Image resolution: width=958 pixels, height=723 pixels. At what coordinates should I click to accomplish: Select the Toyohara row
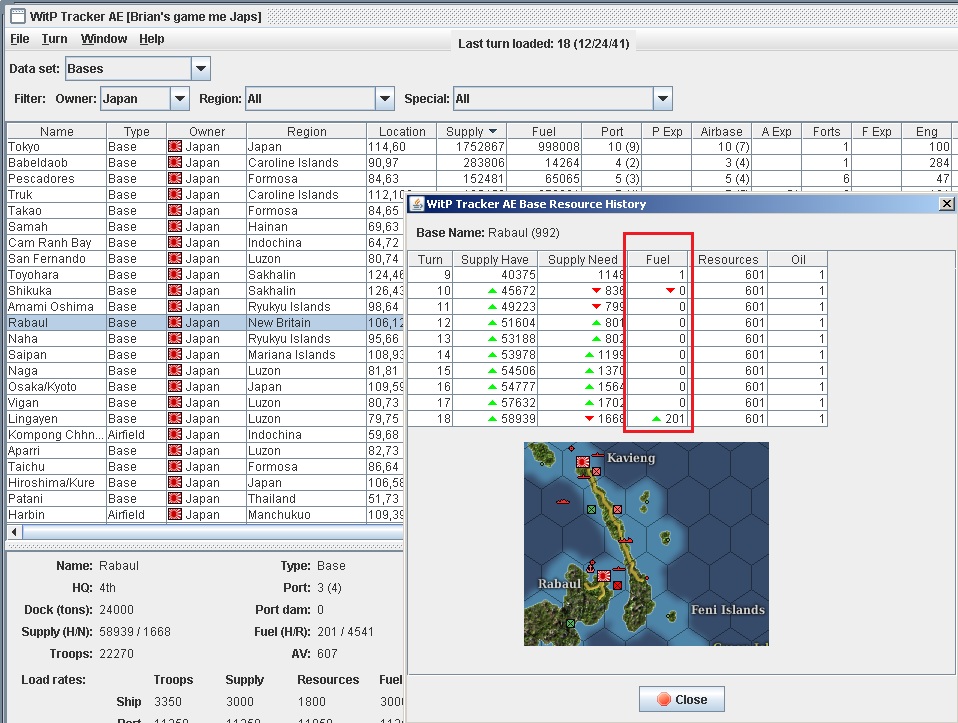point(205,274)
